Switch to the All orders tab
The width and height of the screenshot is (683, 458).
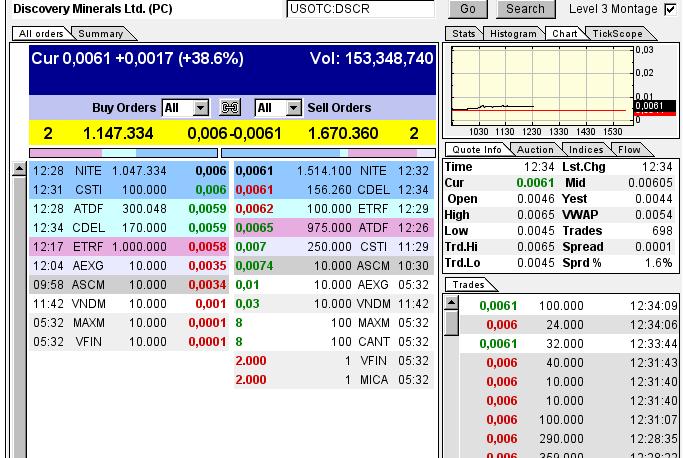(x=41, y=34)
